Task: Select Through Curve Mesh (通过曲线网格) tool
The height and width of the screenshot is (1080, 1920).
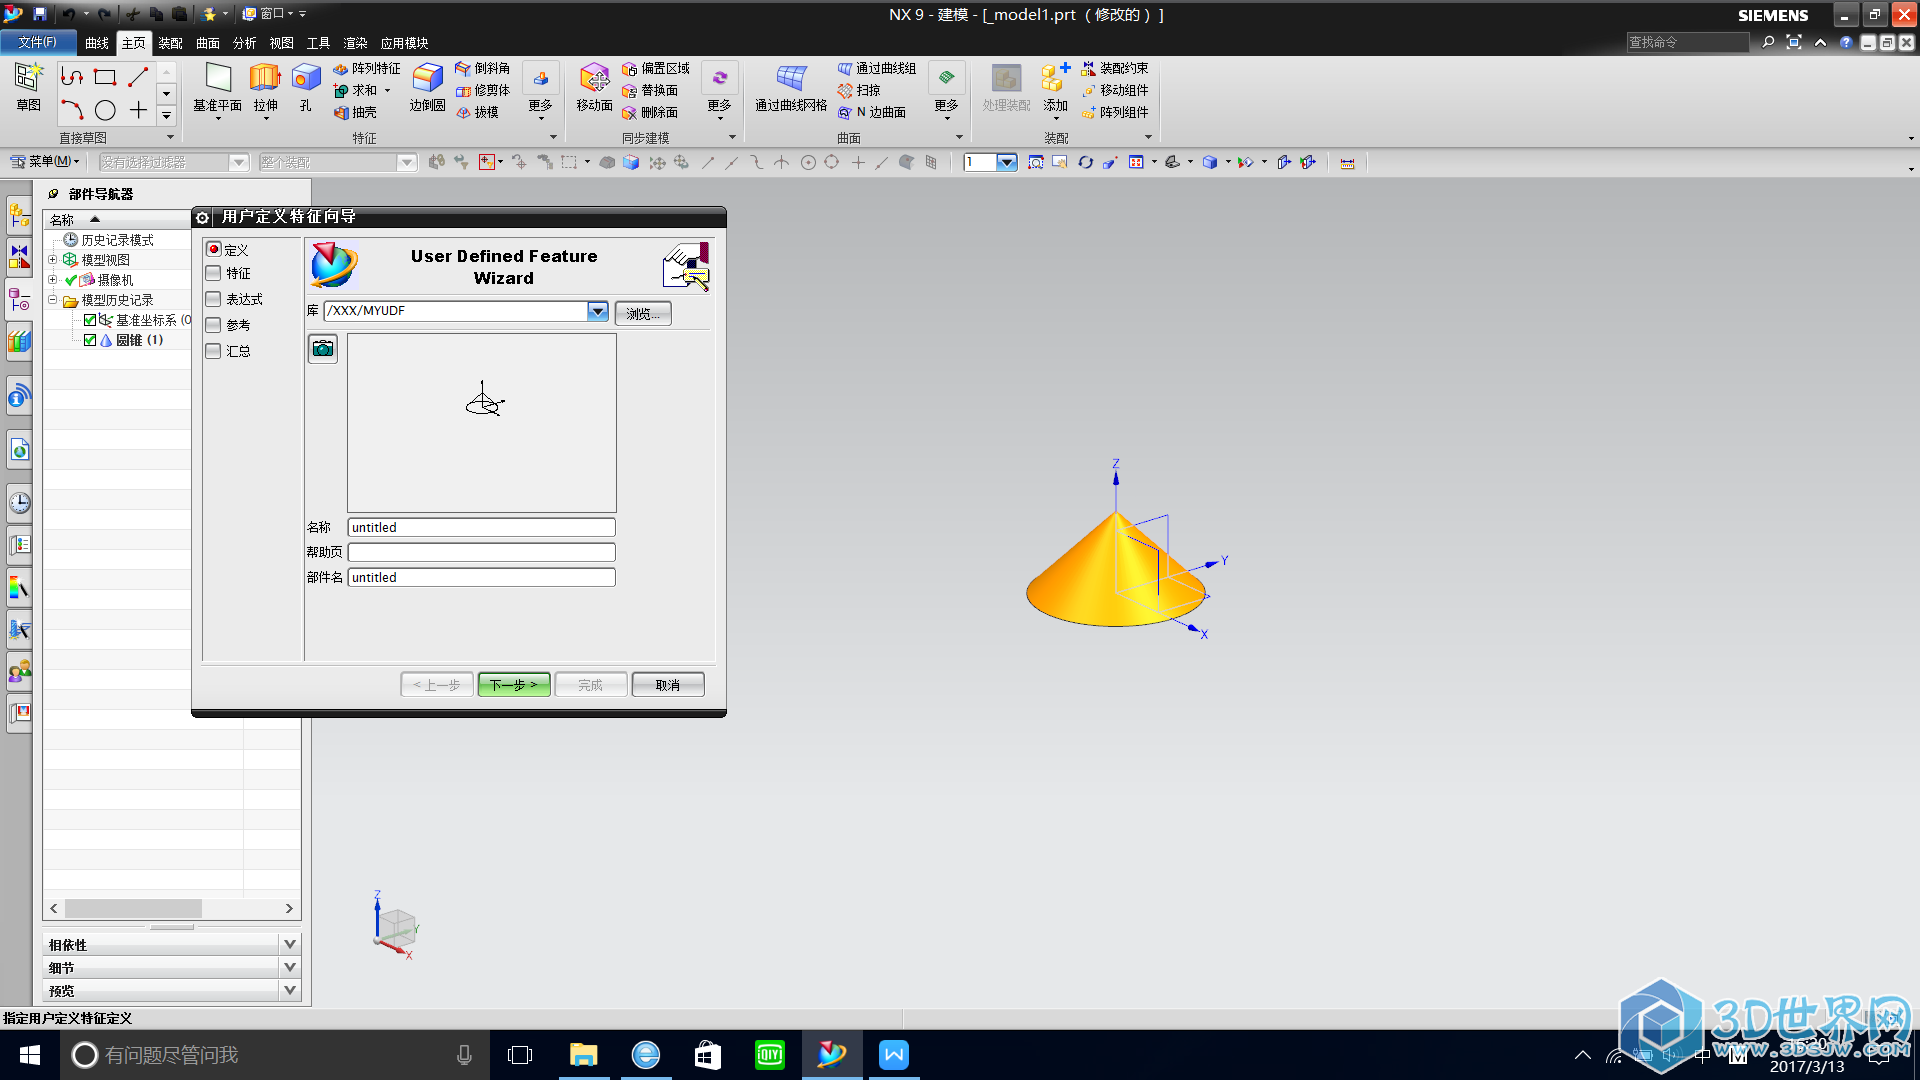Action: tap(791, 87)
